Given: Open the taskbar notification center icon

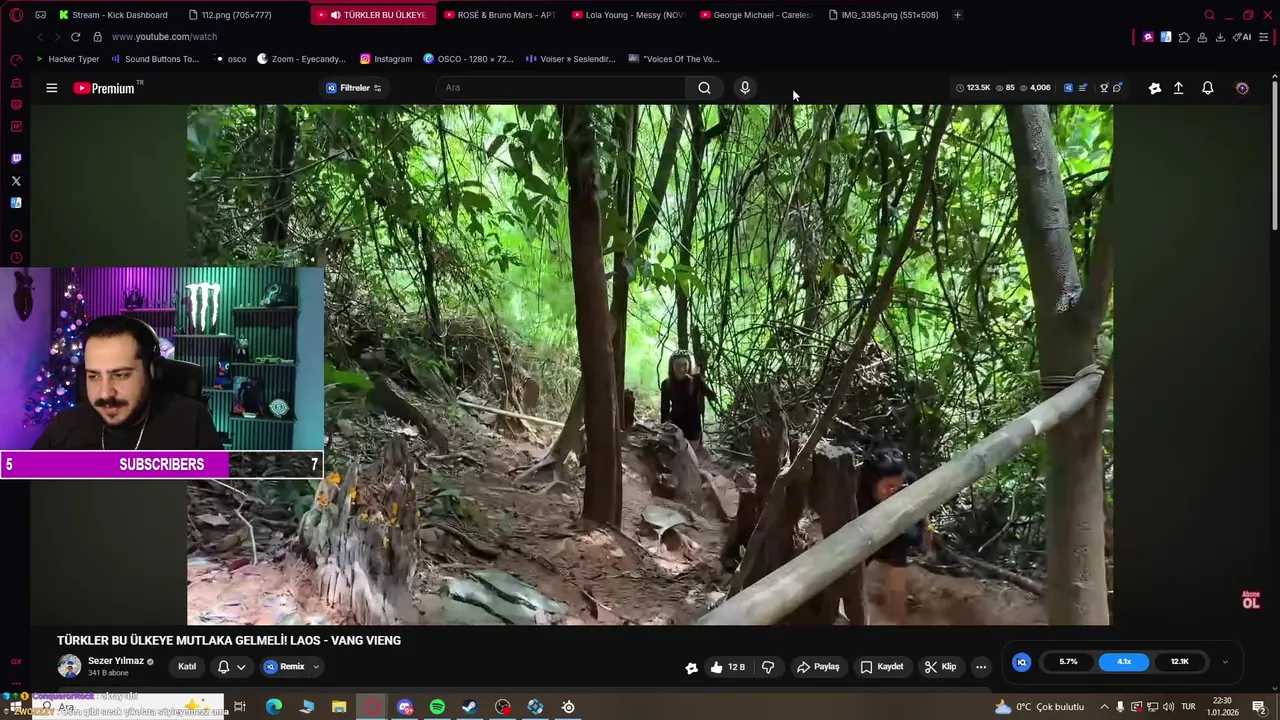Looking at the screenshot, I should click(1259, 707).
